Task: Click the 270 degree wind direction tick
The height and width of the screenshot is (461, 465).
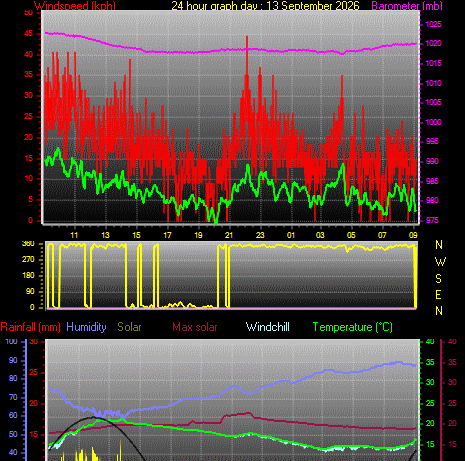Action: pyautogui.click(x=28, y=259)
